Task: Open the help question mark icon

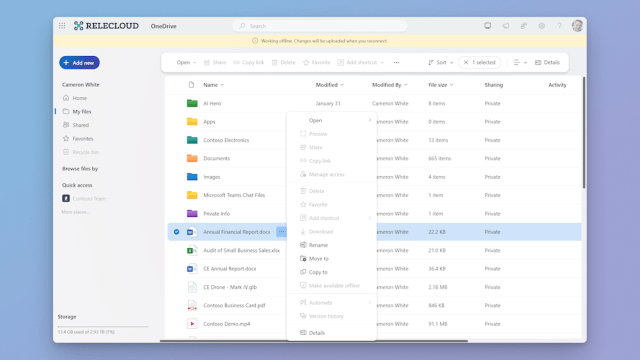Action: 560,26
